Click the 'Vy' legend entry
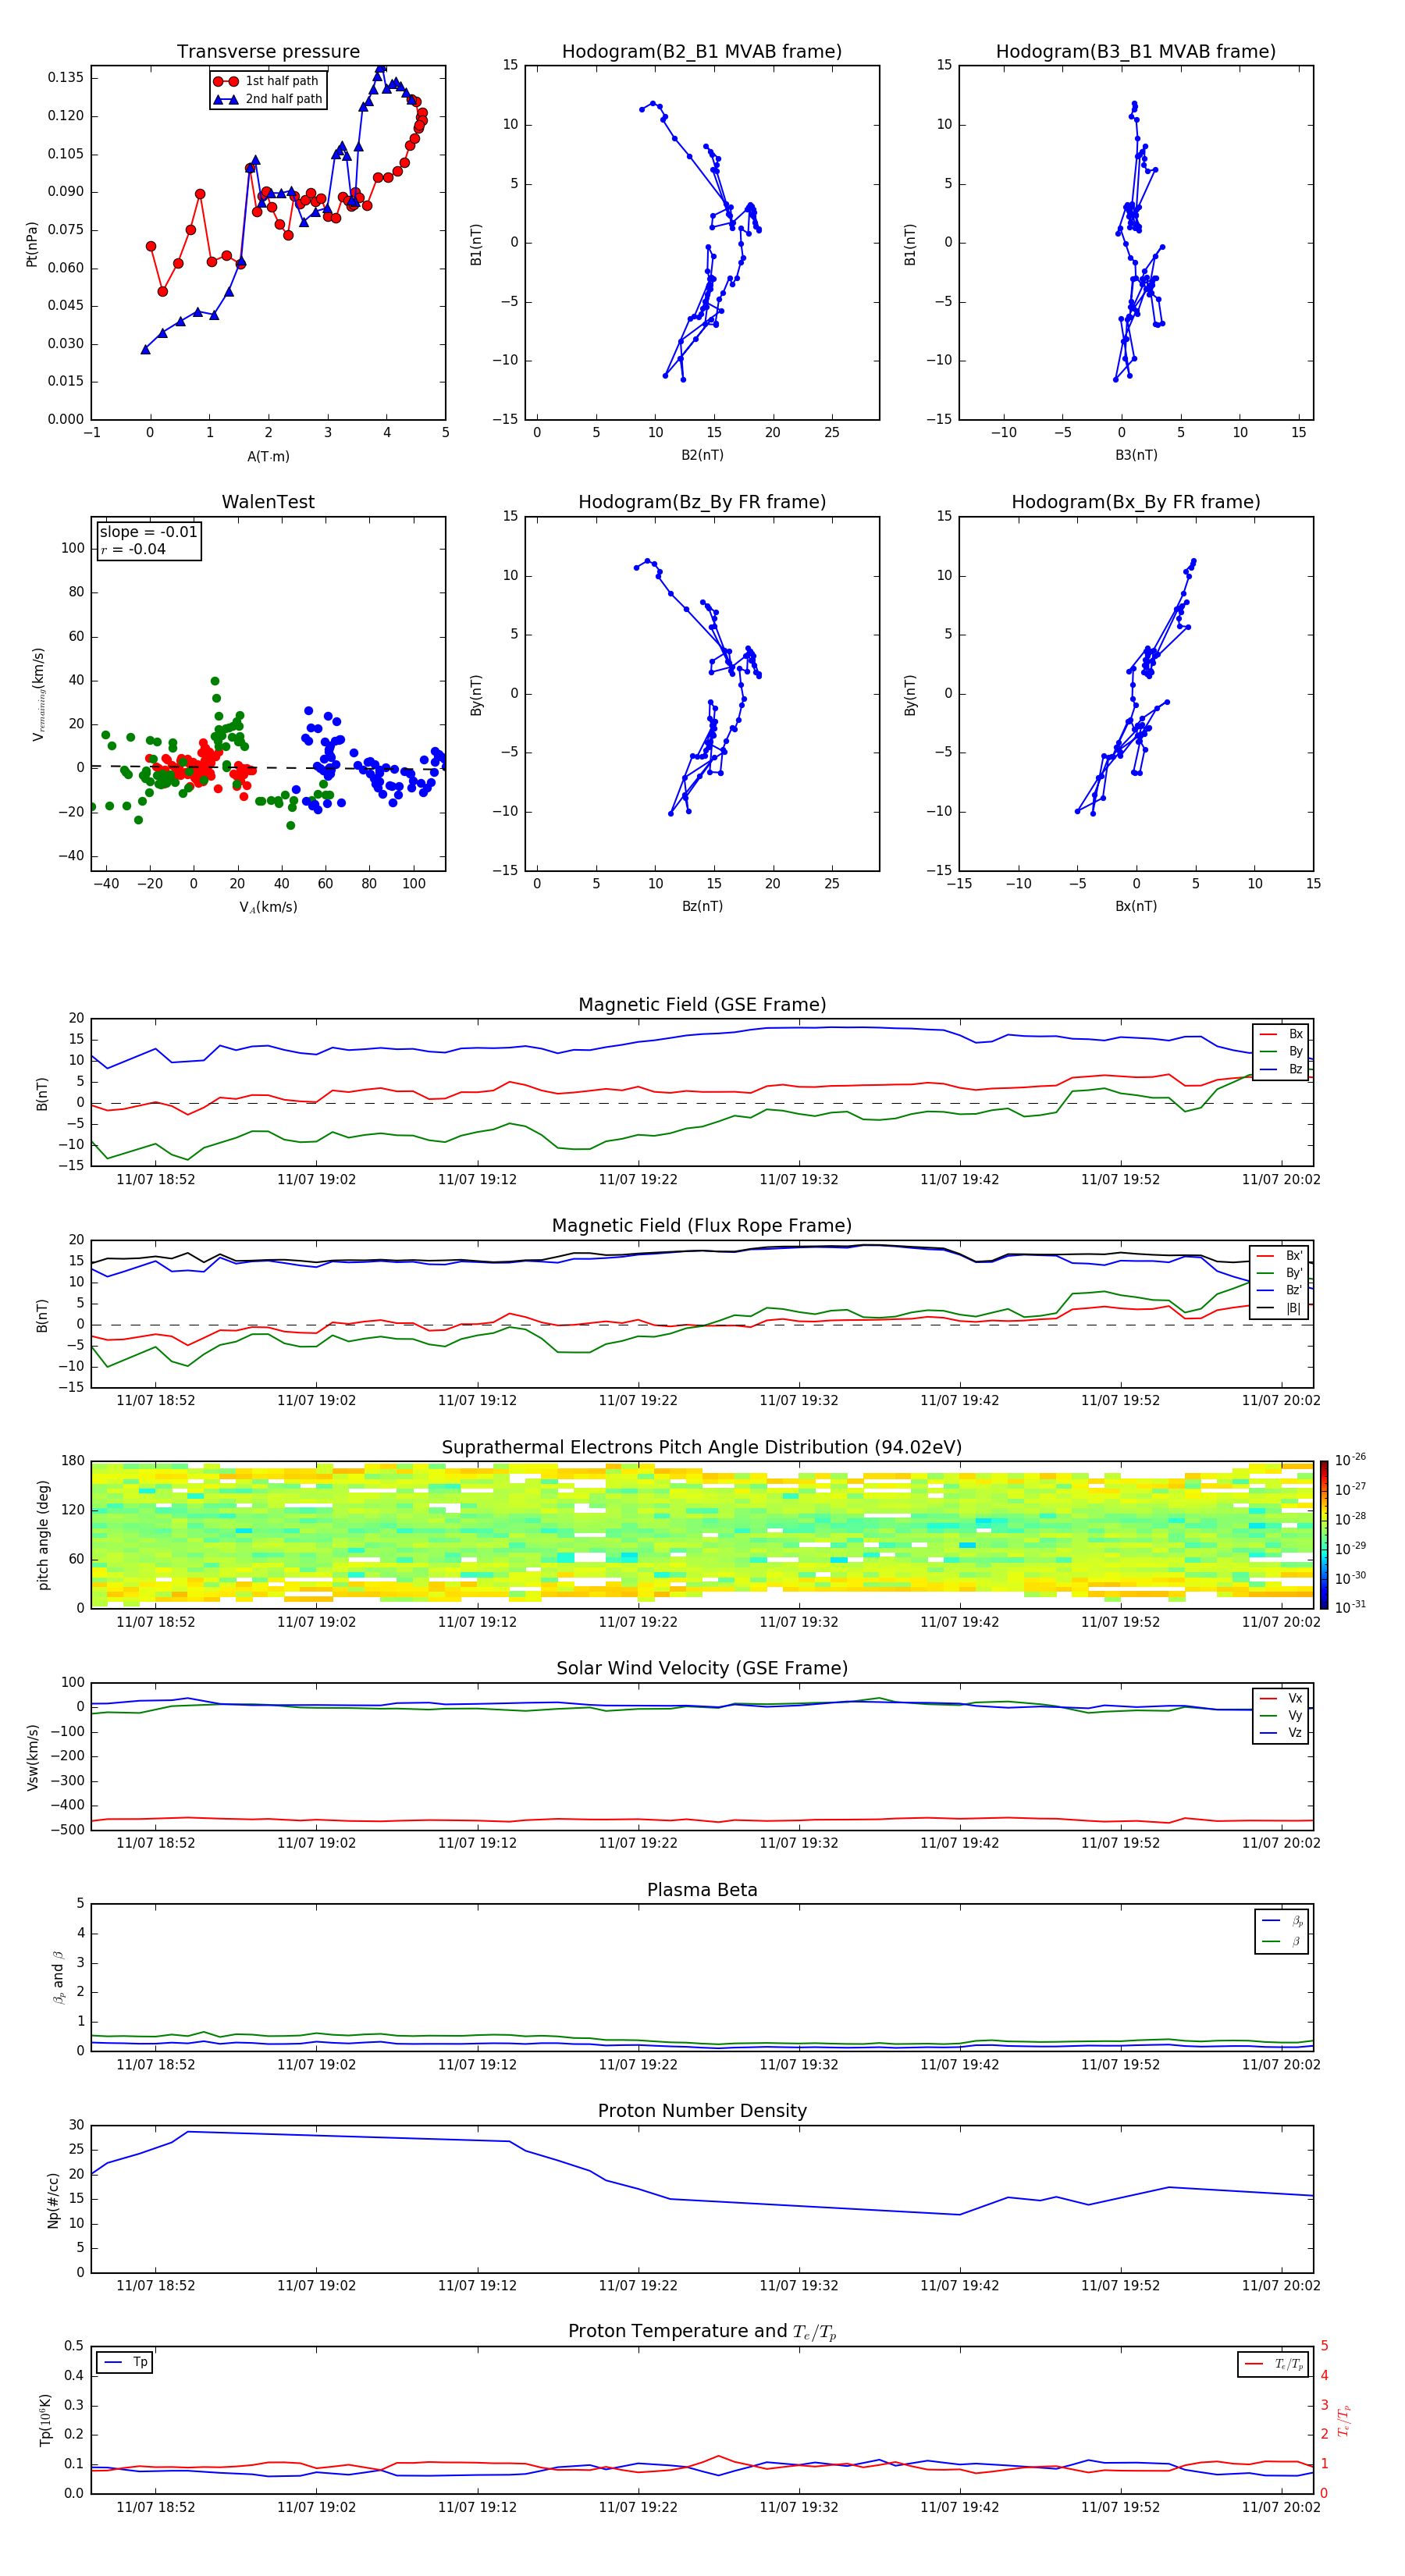The image size is (1405, 2576). 1282,1715
